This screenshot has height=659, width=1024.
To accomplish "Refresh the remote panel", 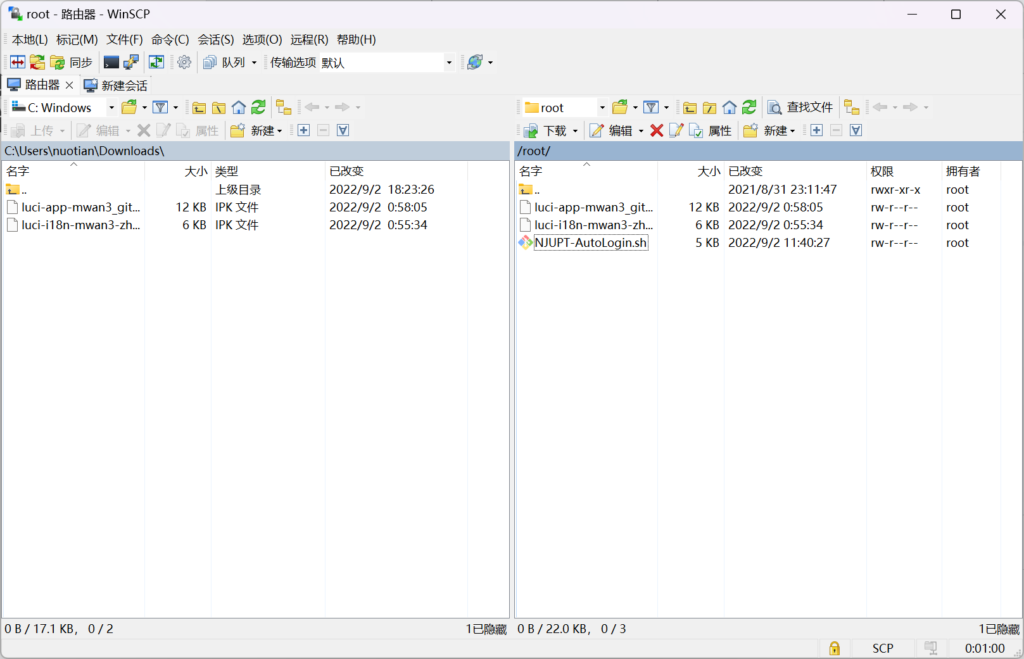I will click(749, 107).
